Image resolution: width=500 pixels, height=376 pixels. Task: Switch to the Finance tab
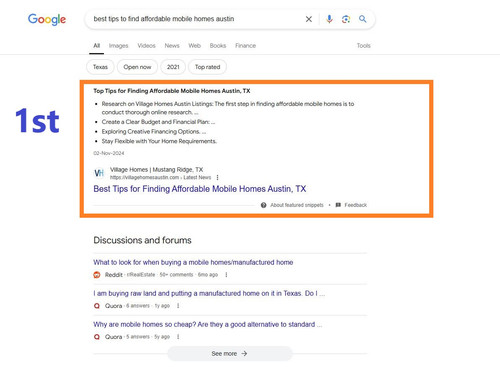(245, 46)
